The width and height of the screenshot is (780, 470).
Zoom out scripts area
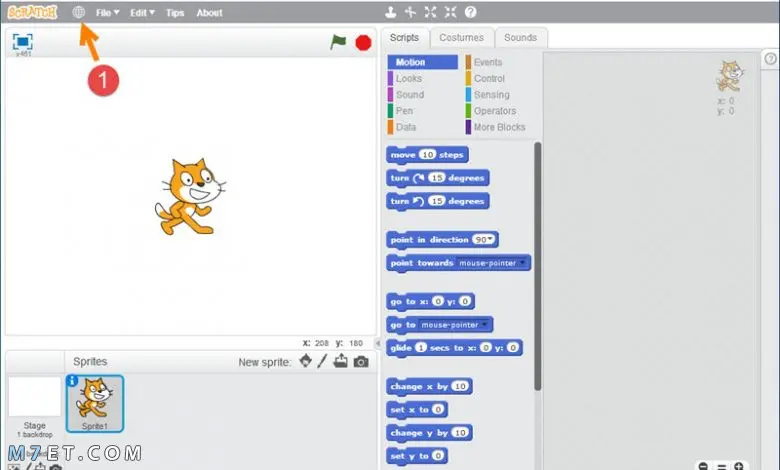703,467
